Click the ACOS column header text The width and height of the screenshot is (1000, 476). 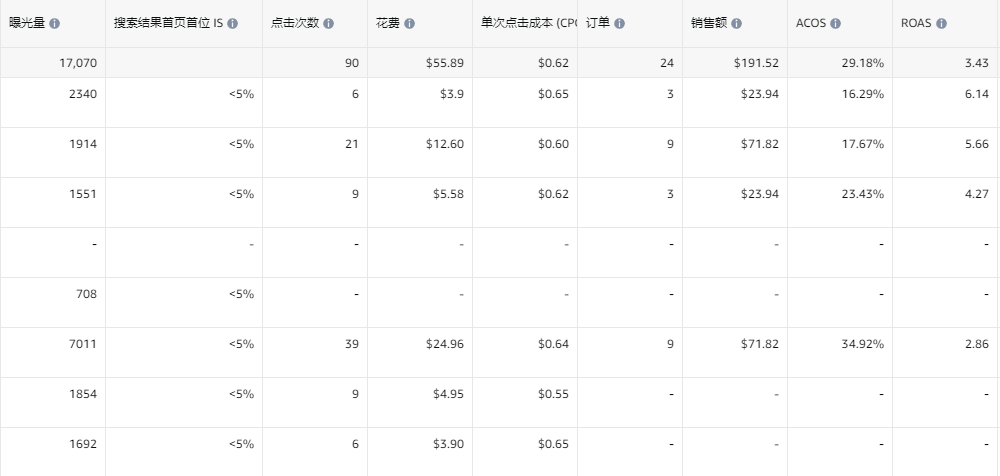click(x=810, y=23)
